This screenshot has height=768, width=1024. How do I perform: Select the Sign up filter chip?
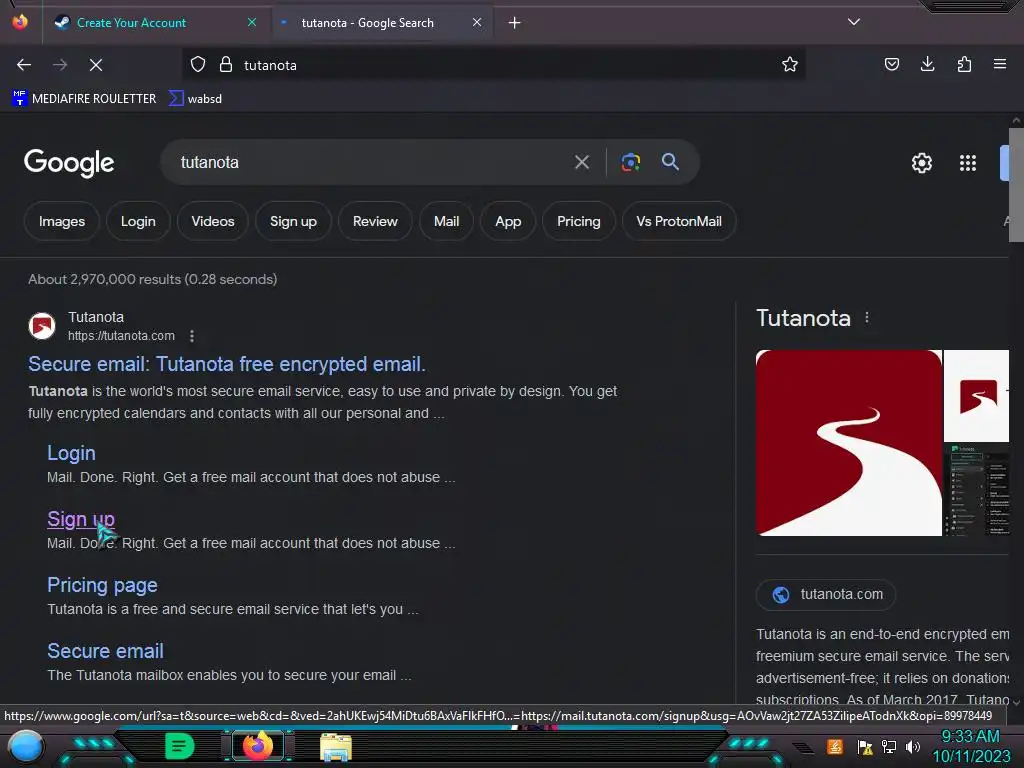click(293, 221)
